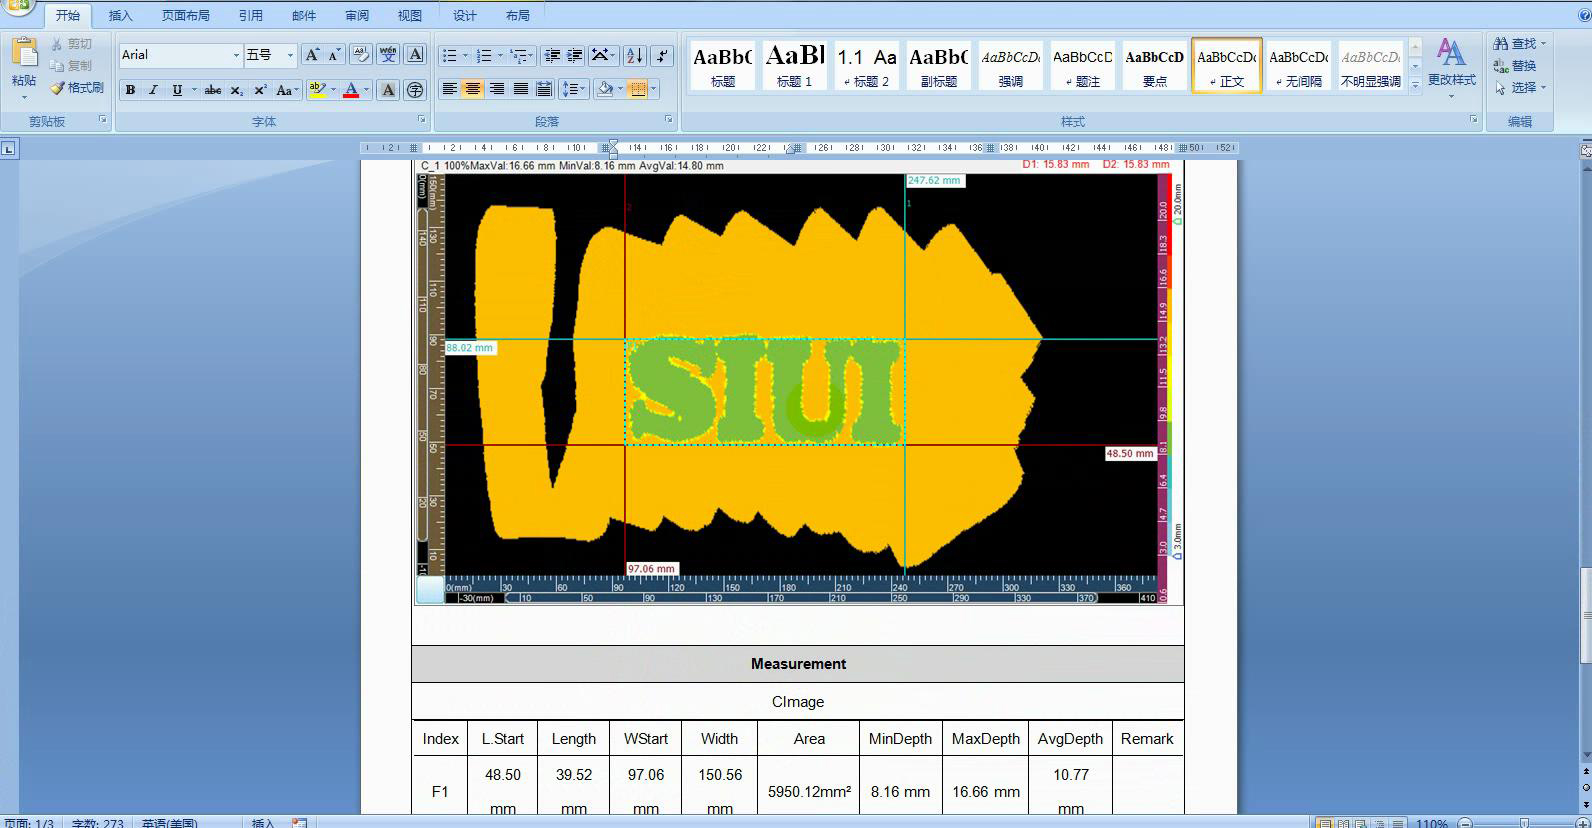
Task: Click the C-scan SIUI image in document
Action: [x=798, y=382]
